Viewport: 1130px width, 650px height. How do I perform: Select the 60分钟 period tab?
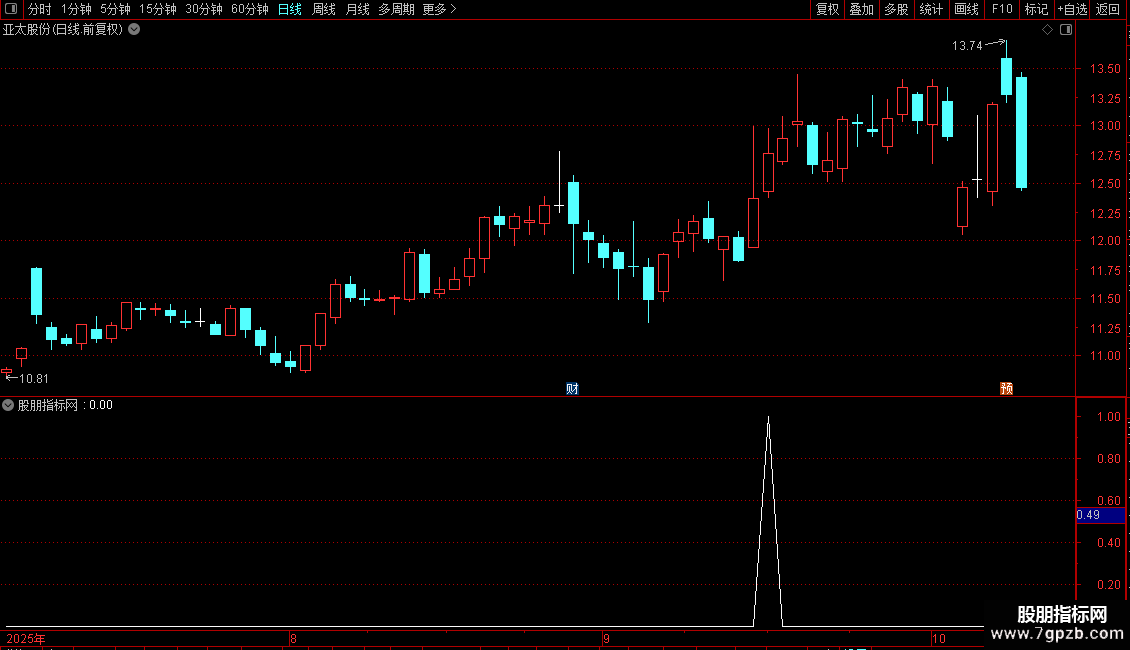[x=250, y=9]
